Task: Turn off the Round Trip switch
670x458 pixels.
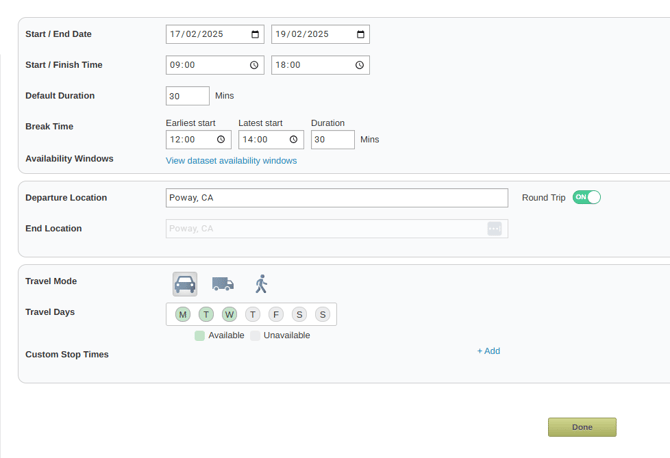Action: (x=587, y=197)
